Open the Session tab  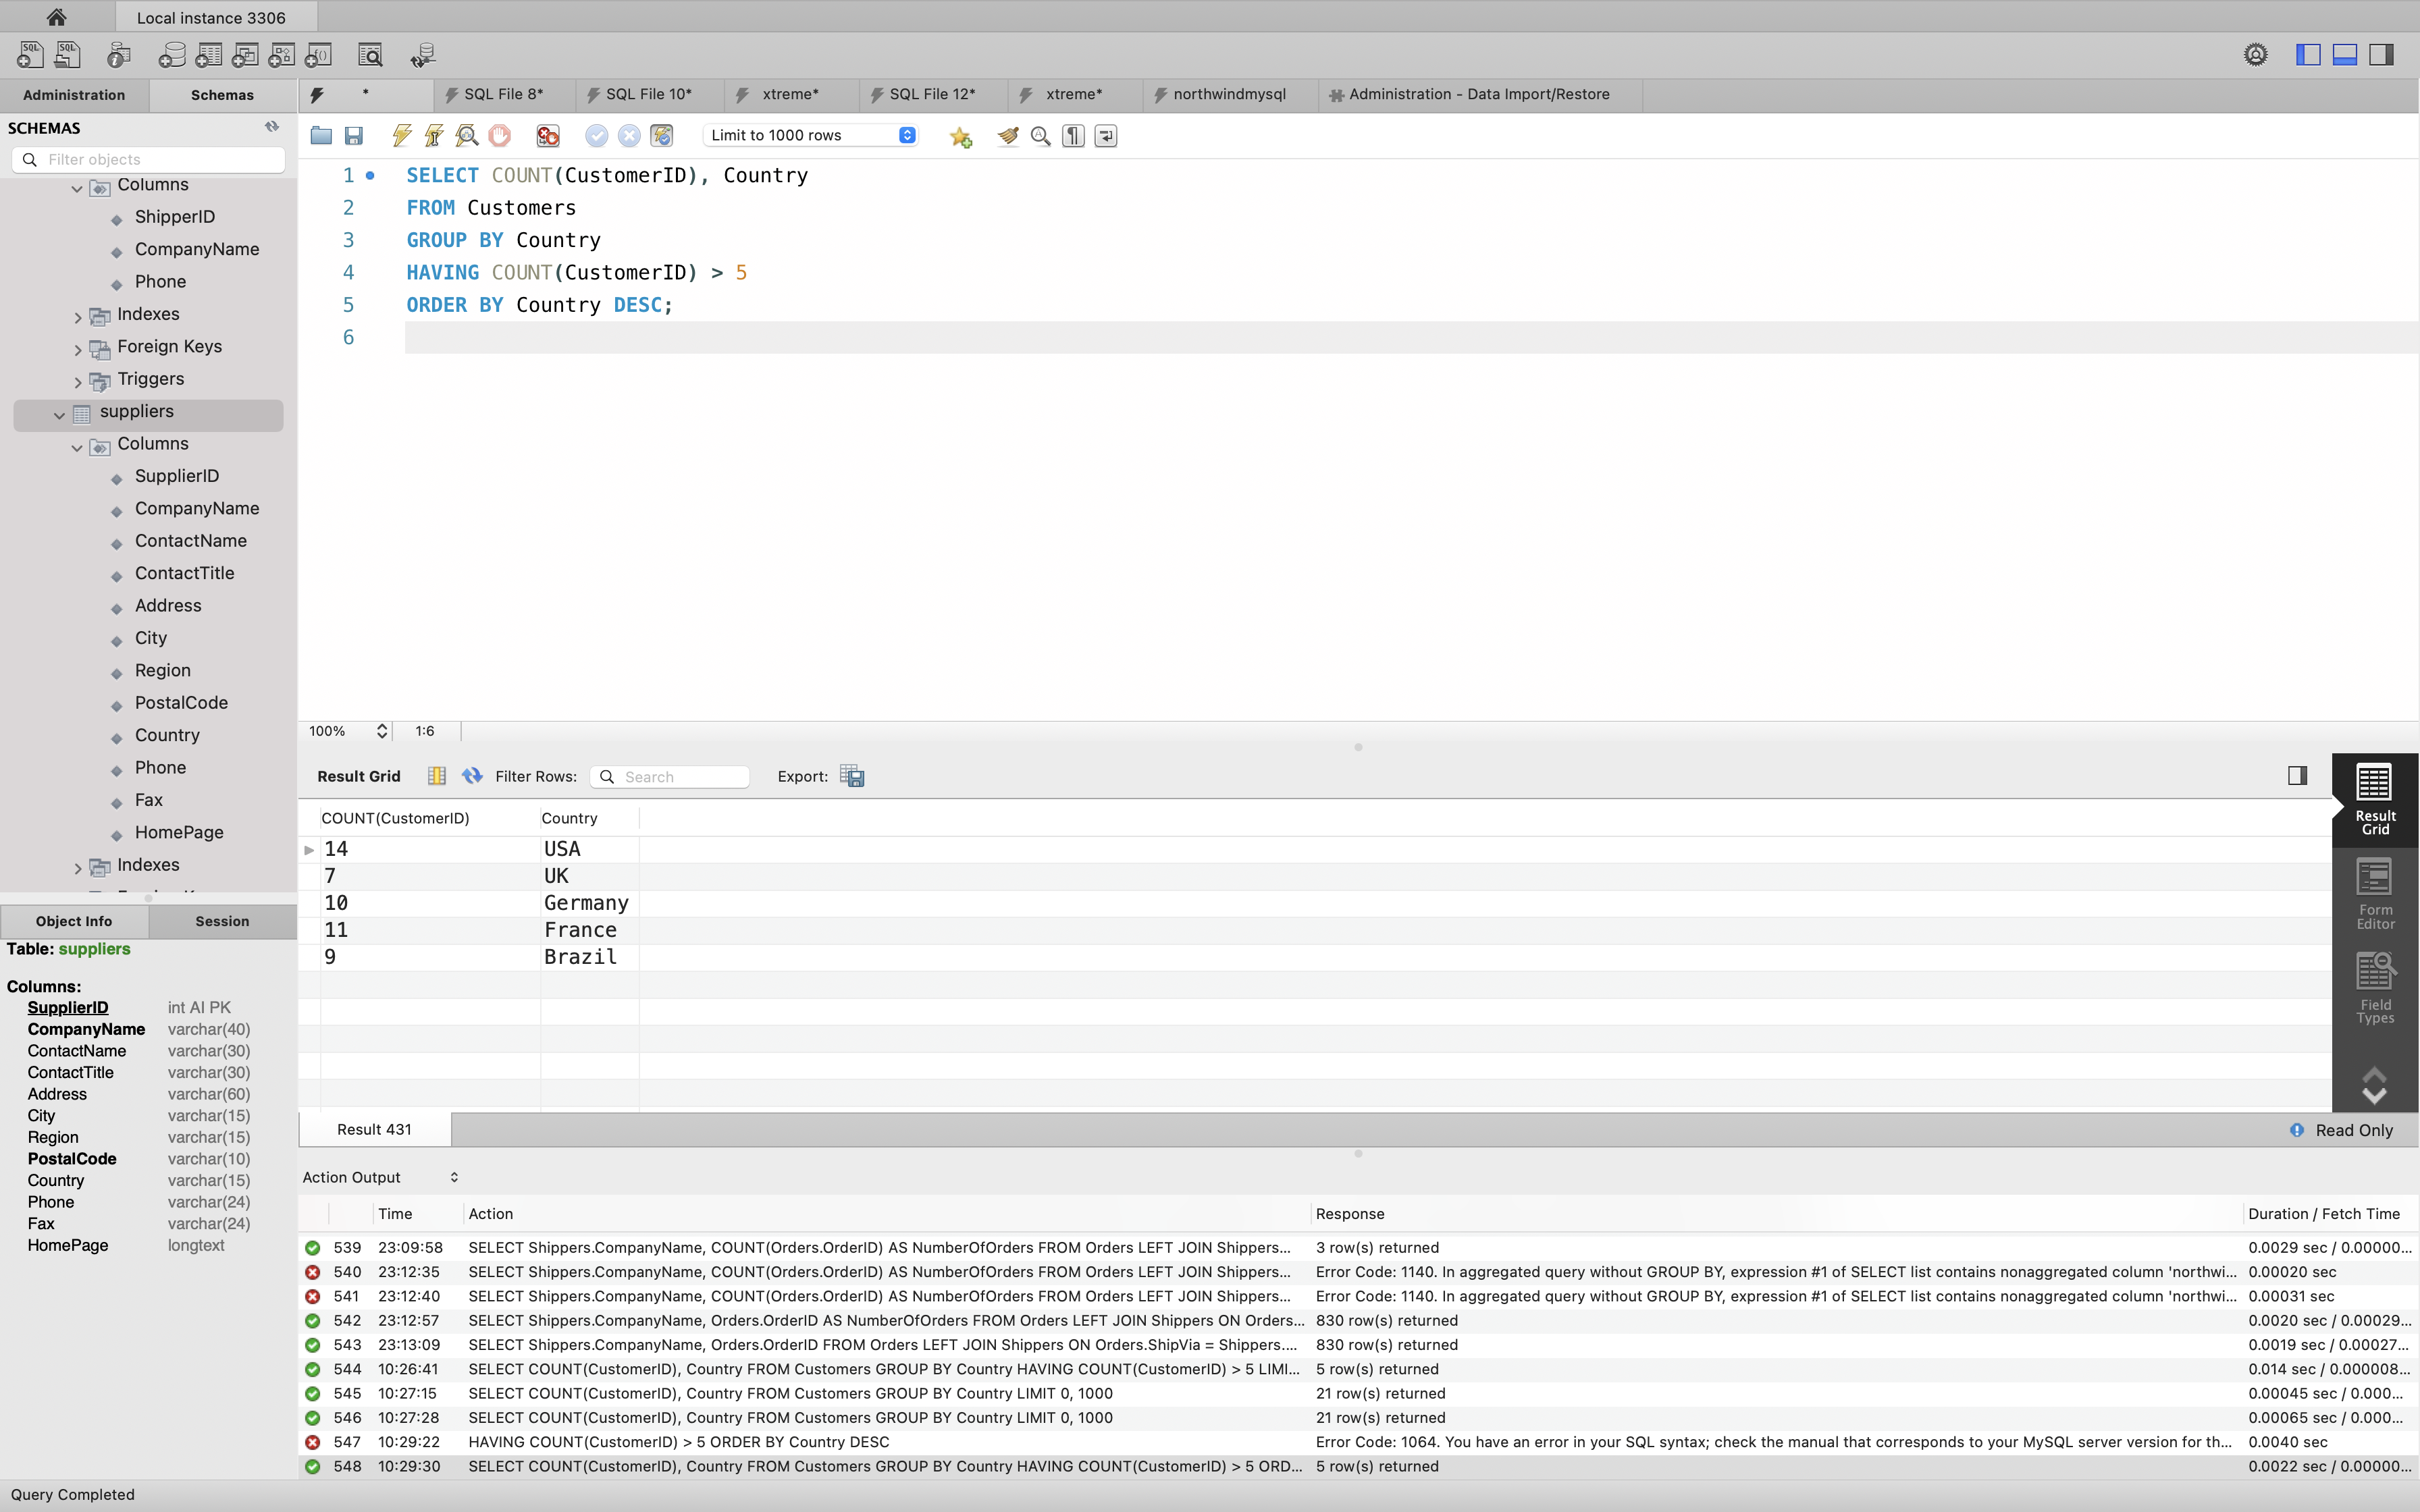[x=222, y=921]
